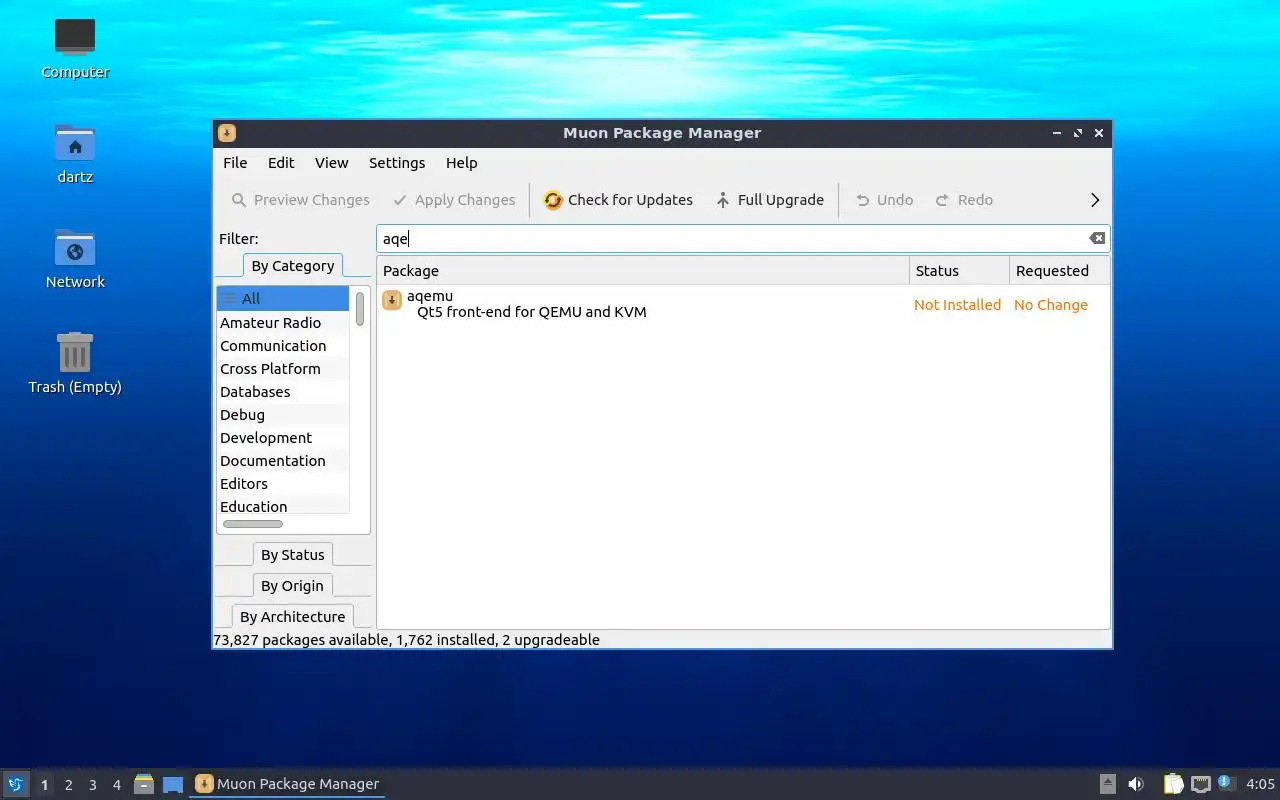Viewport: 1280px width, 800px height.
Task: Select the Amateur Radio category
Action: (283, 323)
